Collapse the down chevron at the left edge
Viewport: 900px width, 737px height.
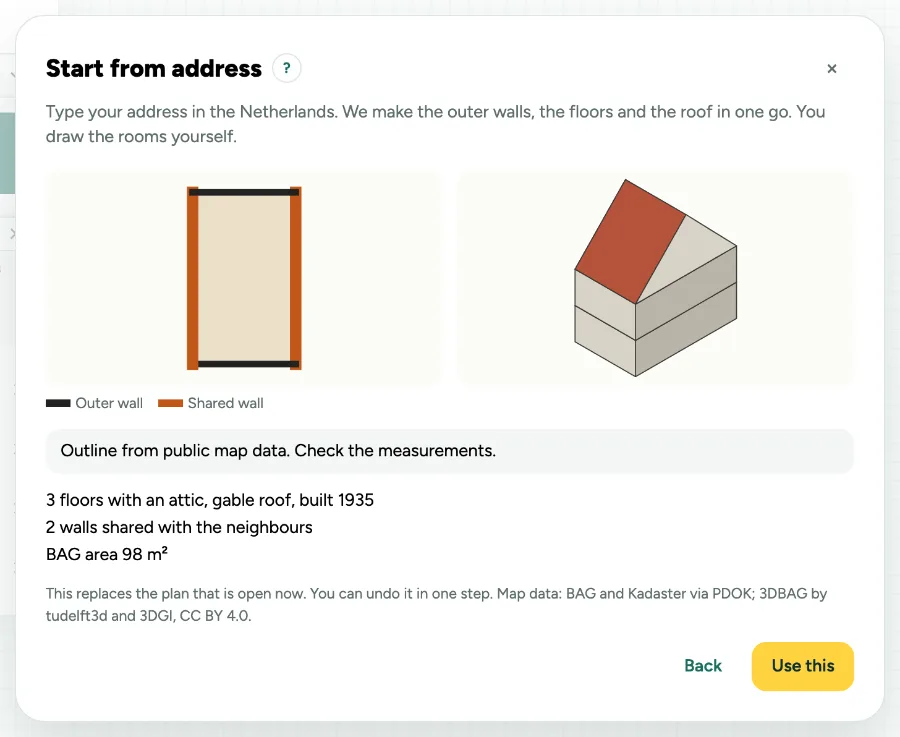coord(13,75)
